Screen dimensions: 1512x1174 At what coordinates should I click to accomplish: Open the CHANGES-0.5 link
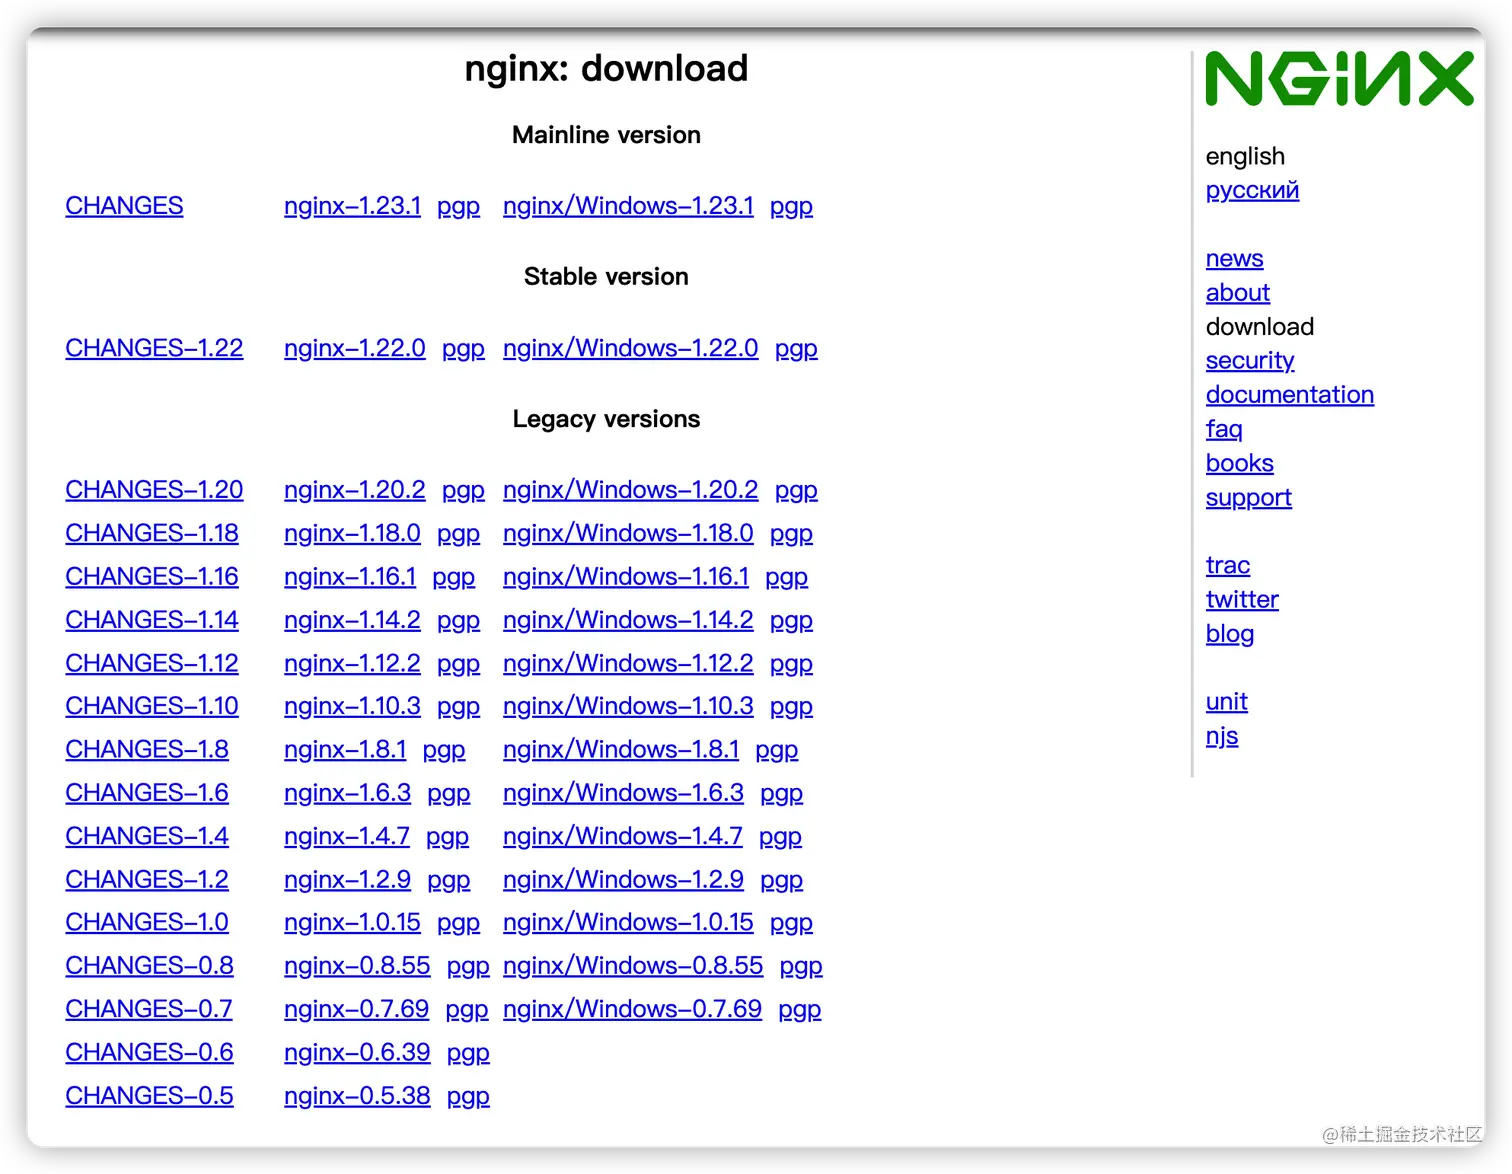click(149, 1096)
